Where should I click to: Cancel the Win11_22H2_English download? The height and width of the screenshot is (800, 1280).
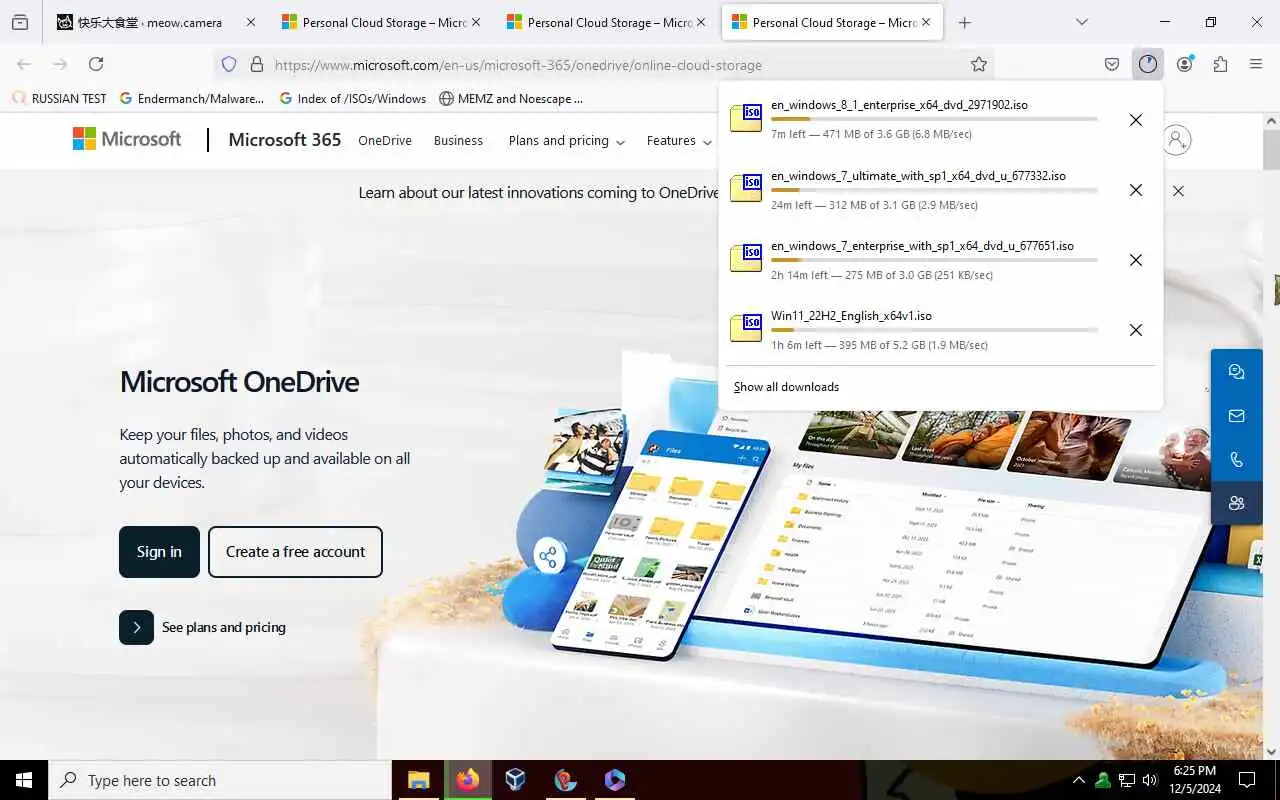tap(1135, 330)
